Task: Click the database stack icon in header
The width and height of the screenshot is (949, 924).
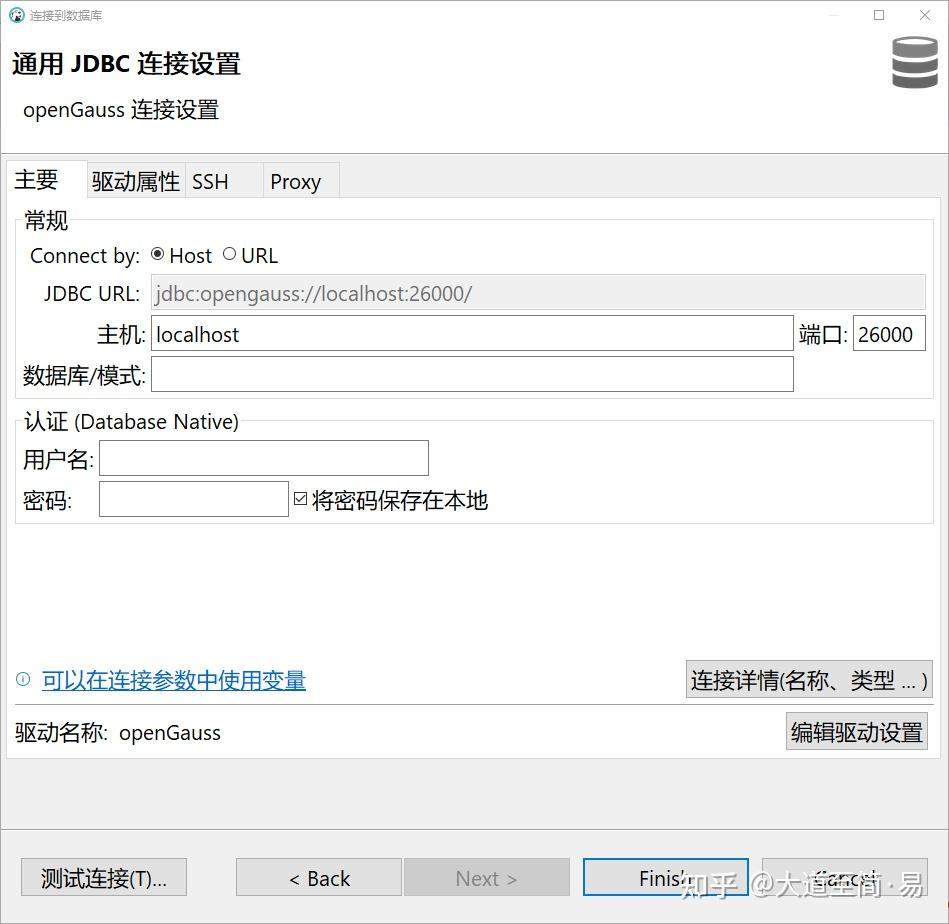Action: [913, 63]
